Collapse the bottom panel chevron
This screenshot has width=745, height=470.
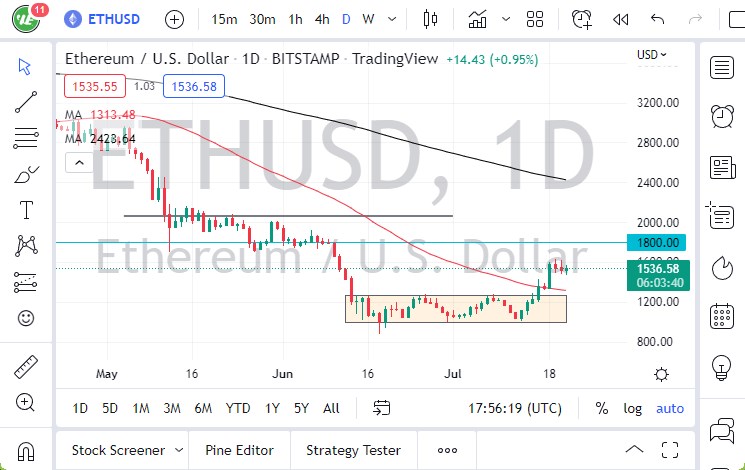click(634, 450)
